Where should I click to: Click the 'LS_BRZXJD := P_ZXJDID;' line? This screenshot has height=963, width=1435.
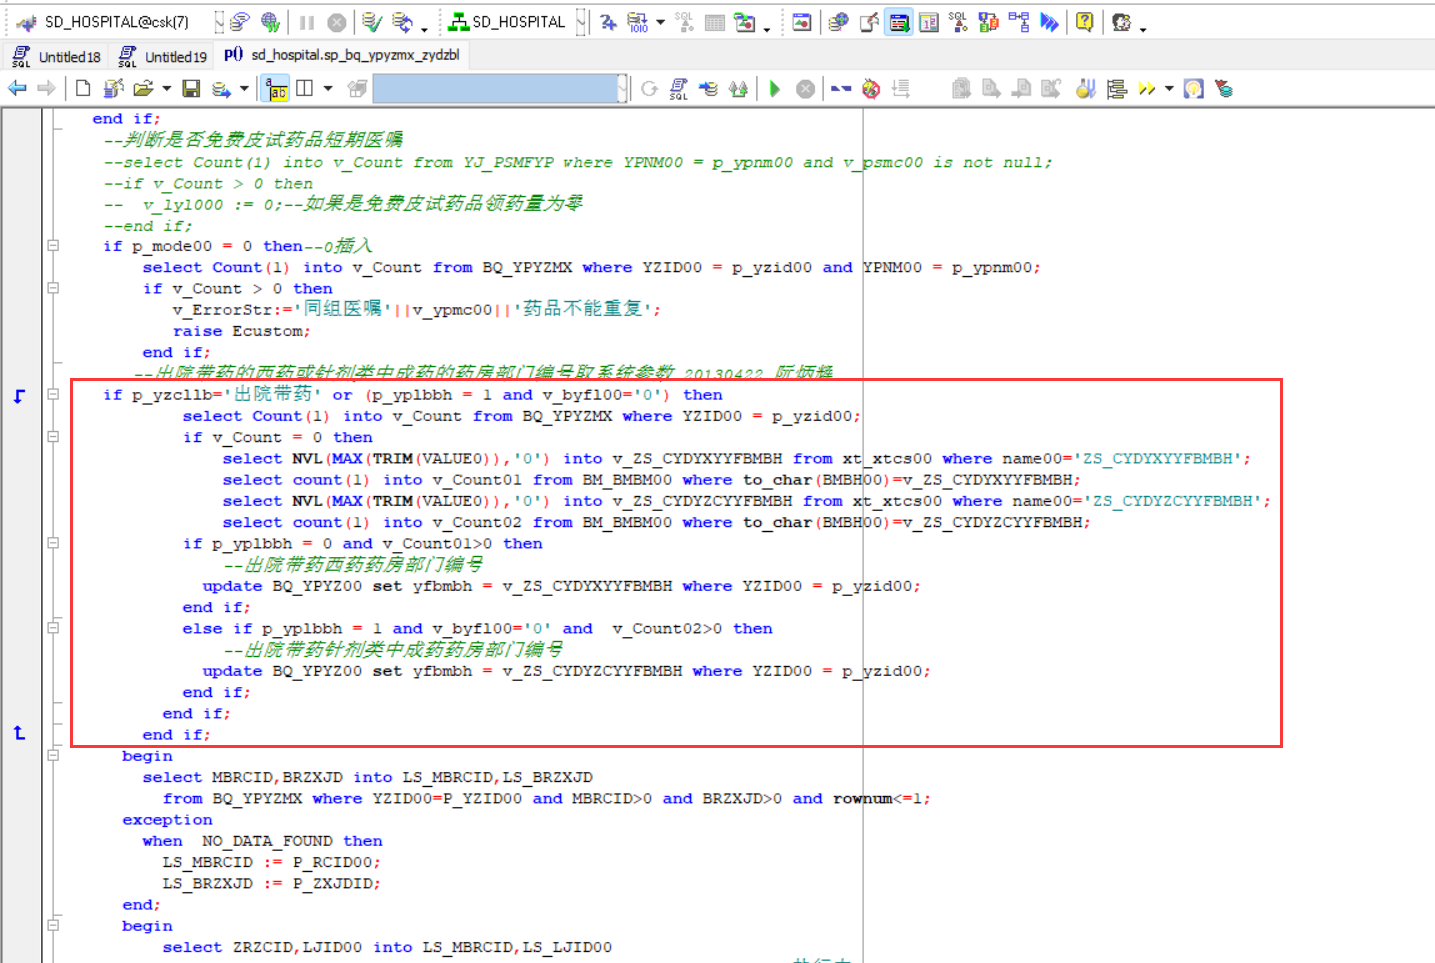(x=271, y=883)
